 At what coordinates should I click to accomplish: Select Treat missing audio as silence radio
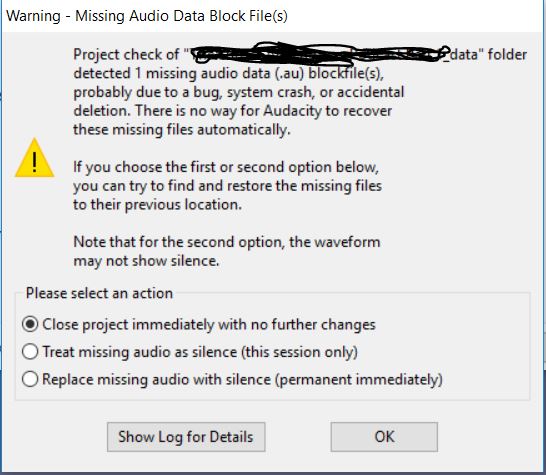pyautogui.click(x=30, y=352)
